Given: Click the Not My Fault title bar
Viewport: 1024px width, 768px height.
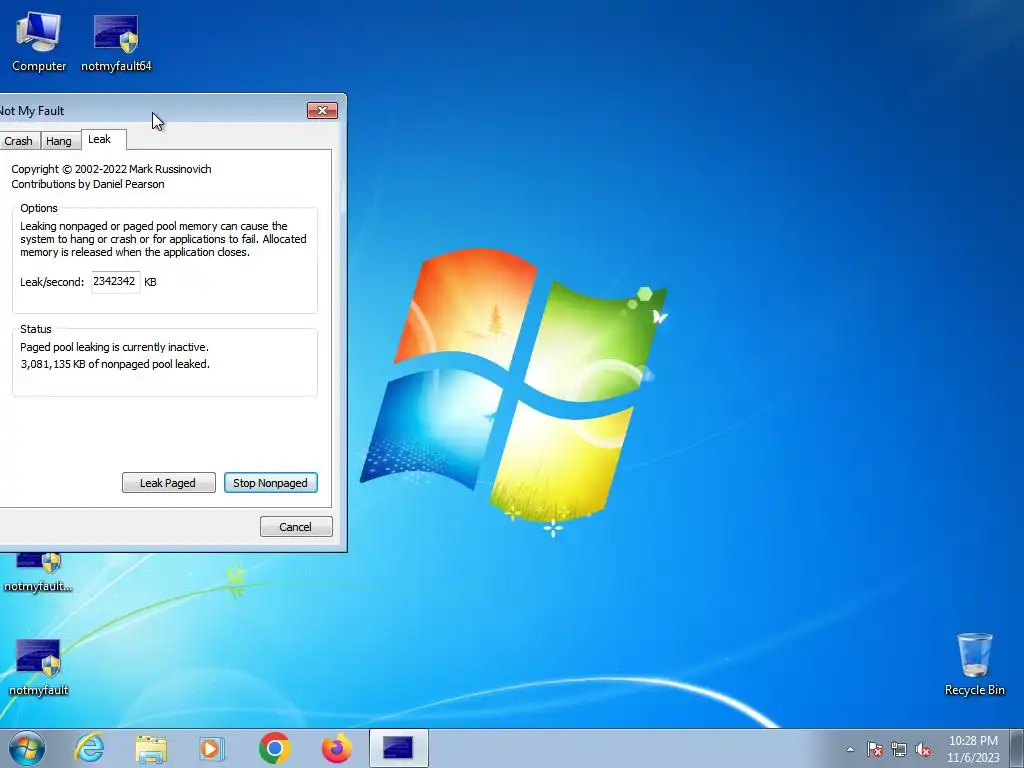Looking at the screenshot, I should tap(153, 110).
